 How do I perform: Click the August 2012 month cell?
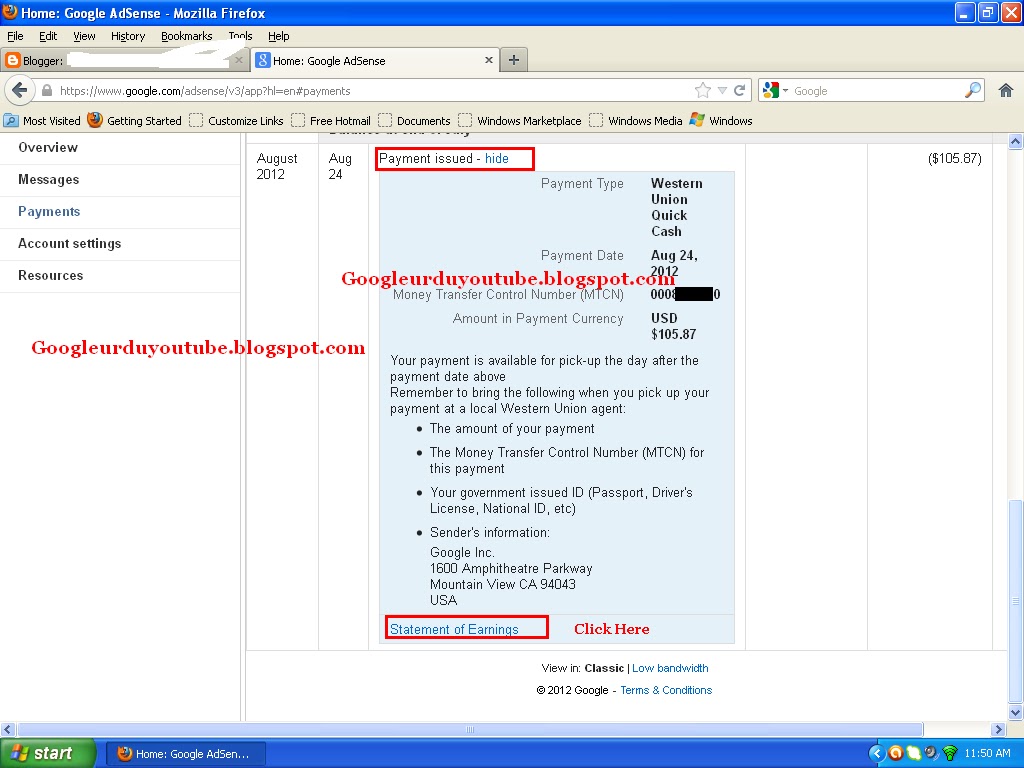coord(277,167)
